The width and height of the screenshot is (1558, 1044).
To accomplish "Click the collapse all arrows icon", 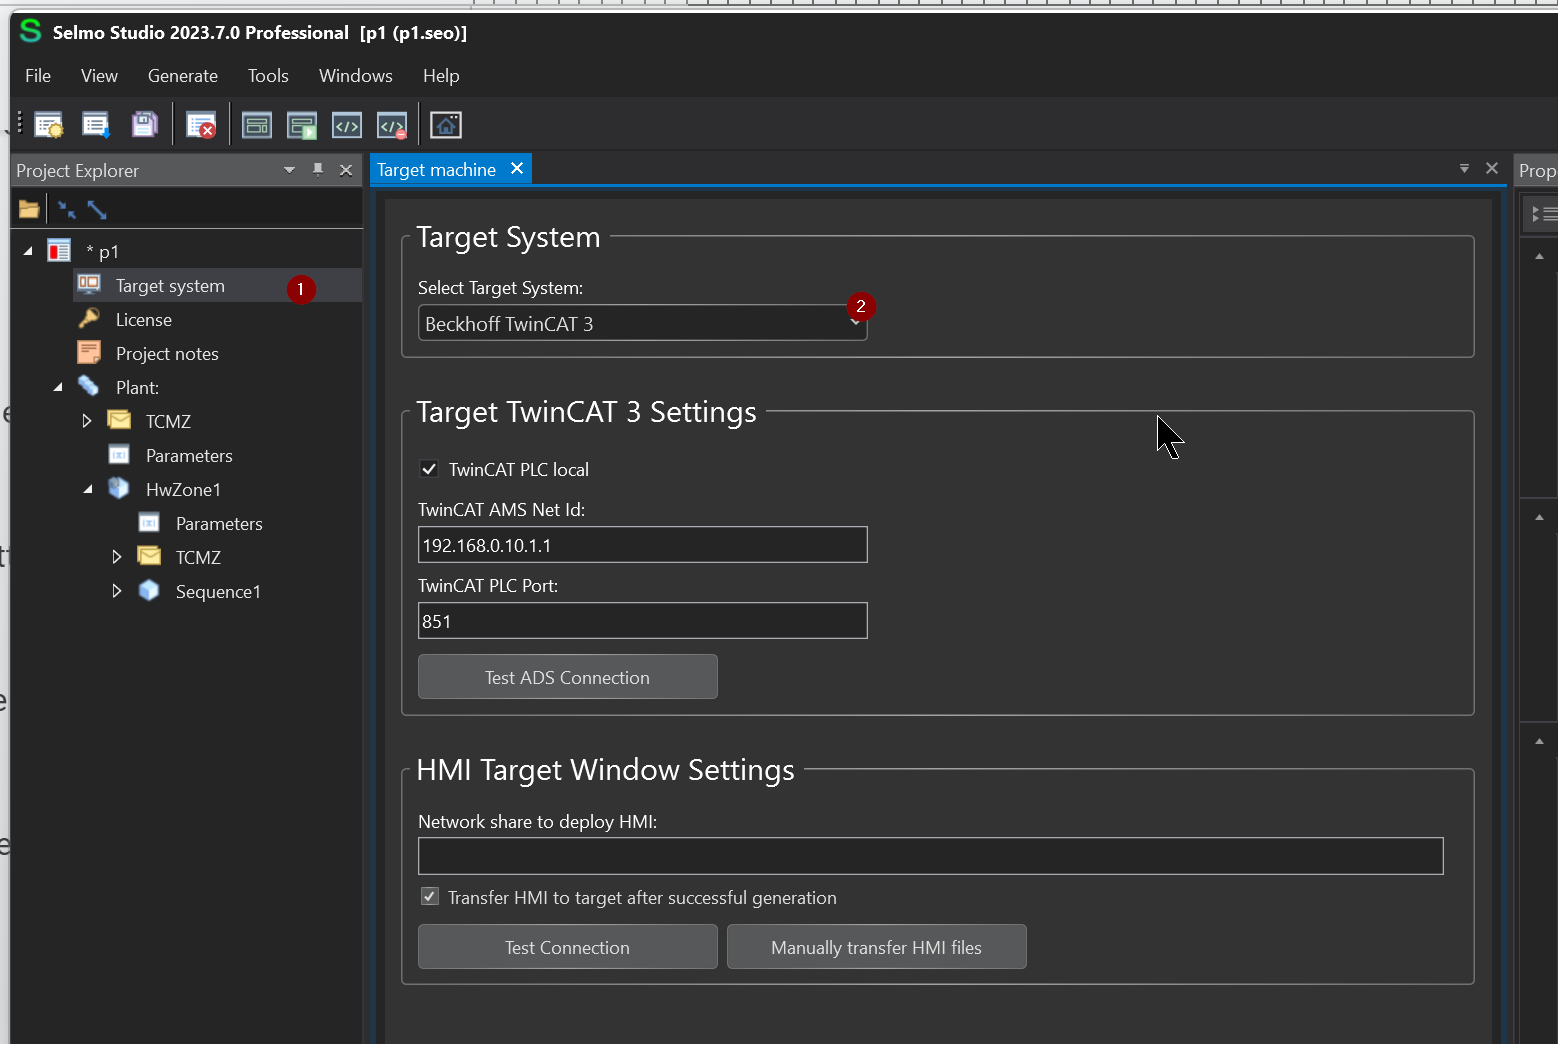I will coord(67,209).
